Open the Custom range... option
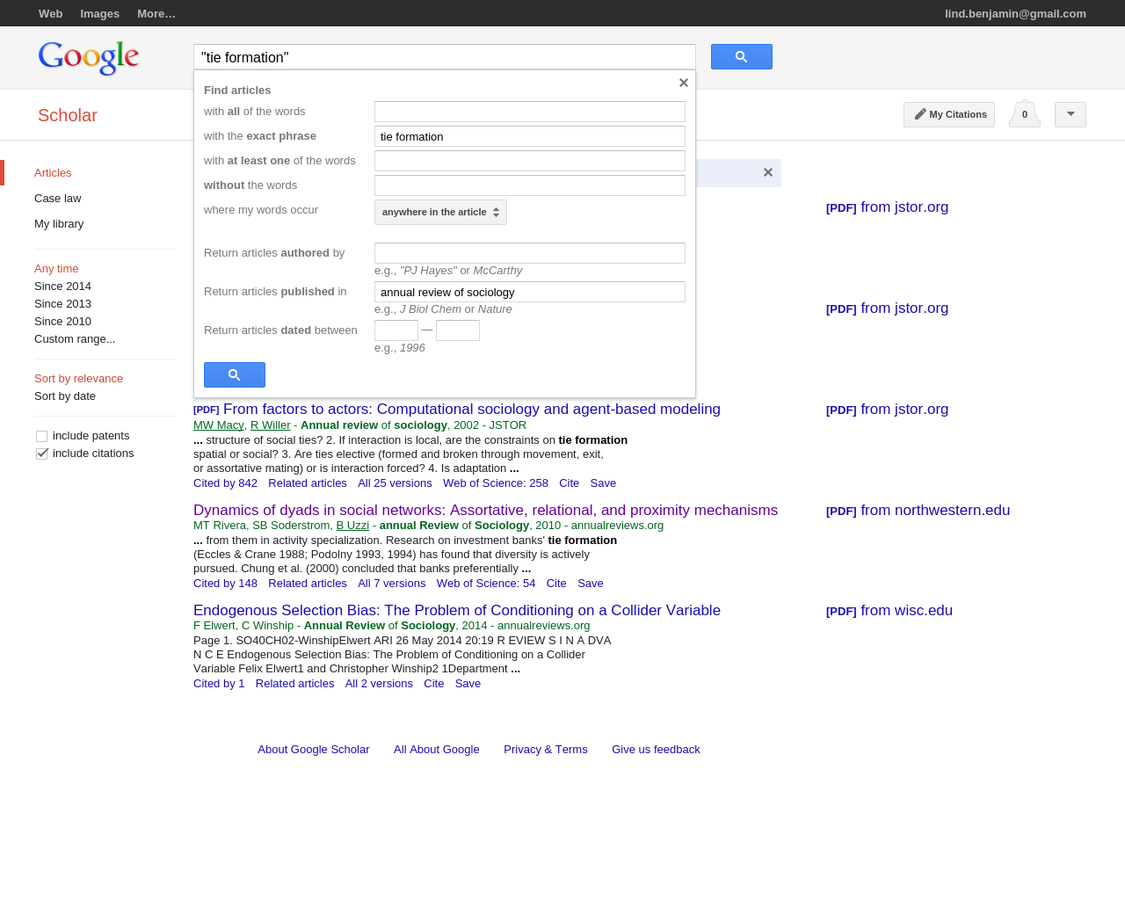1125x900 pixels. (x=75, y=339)
